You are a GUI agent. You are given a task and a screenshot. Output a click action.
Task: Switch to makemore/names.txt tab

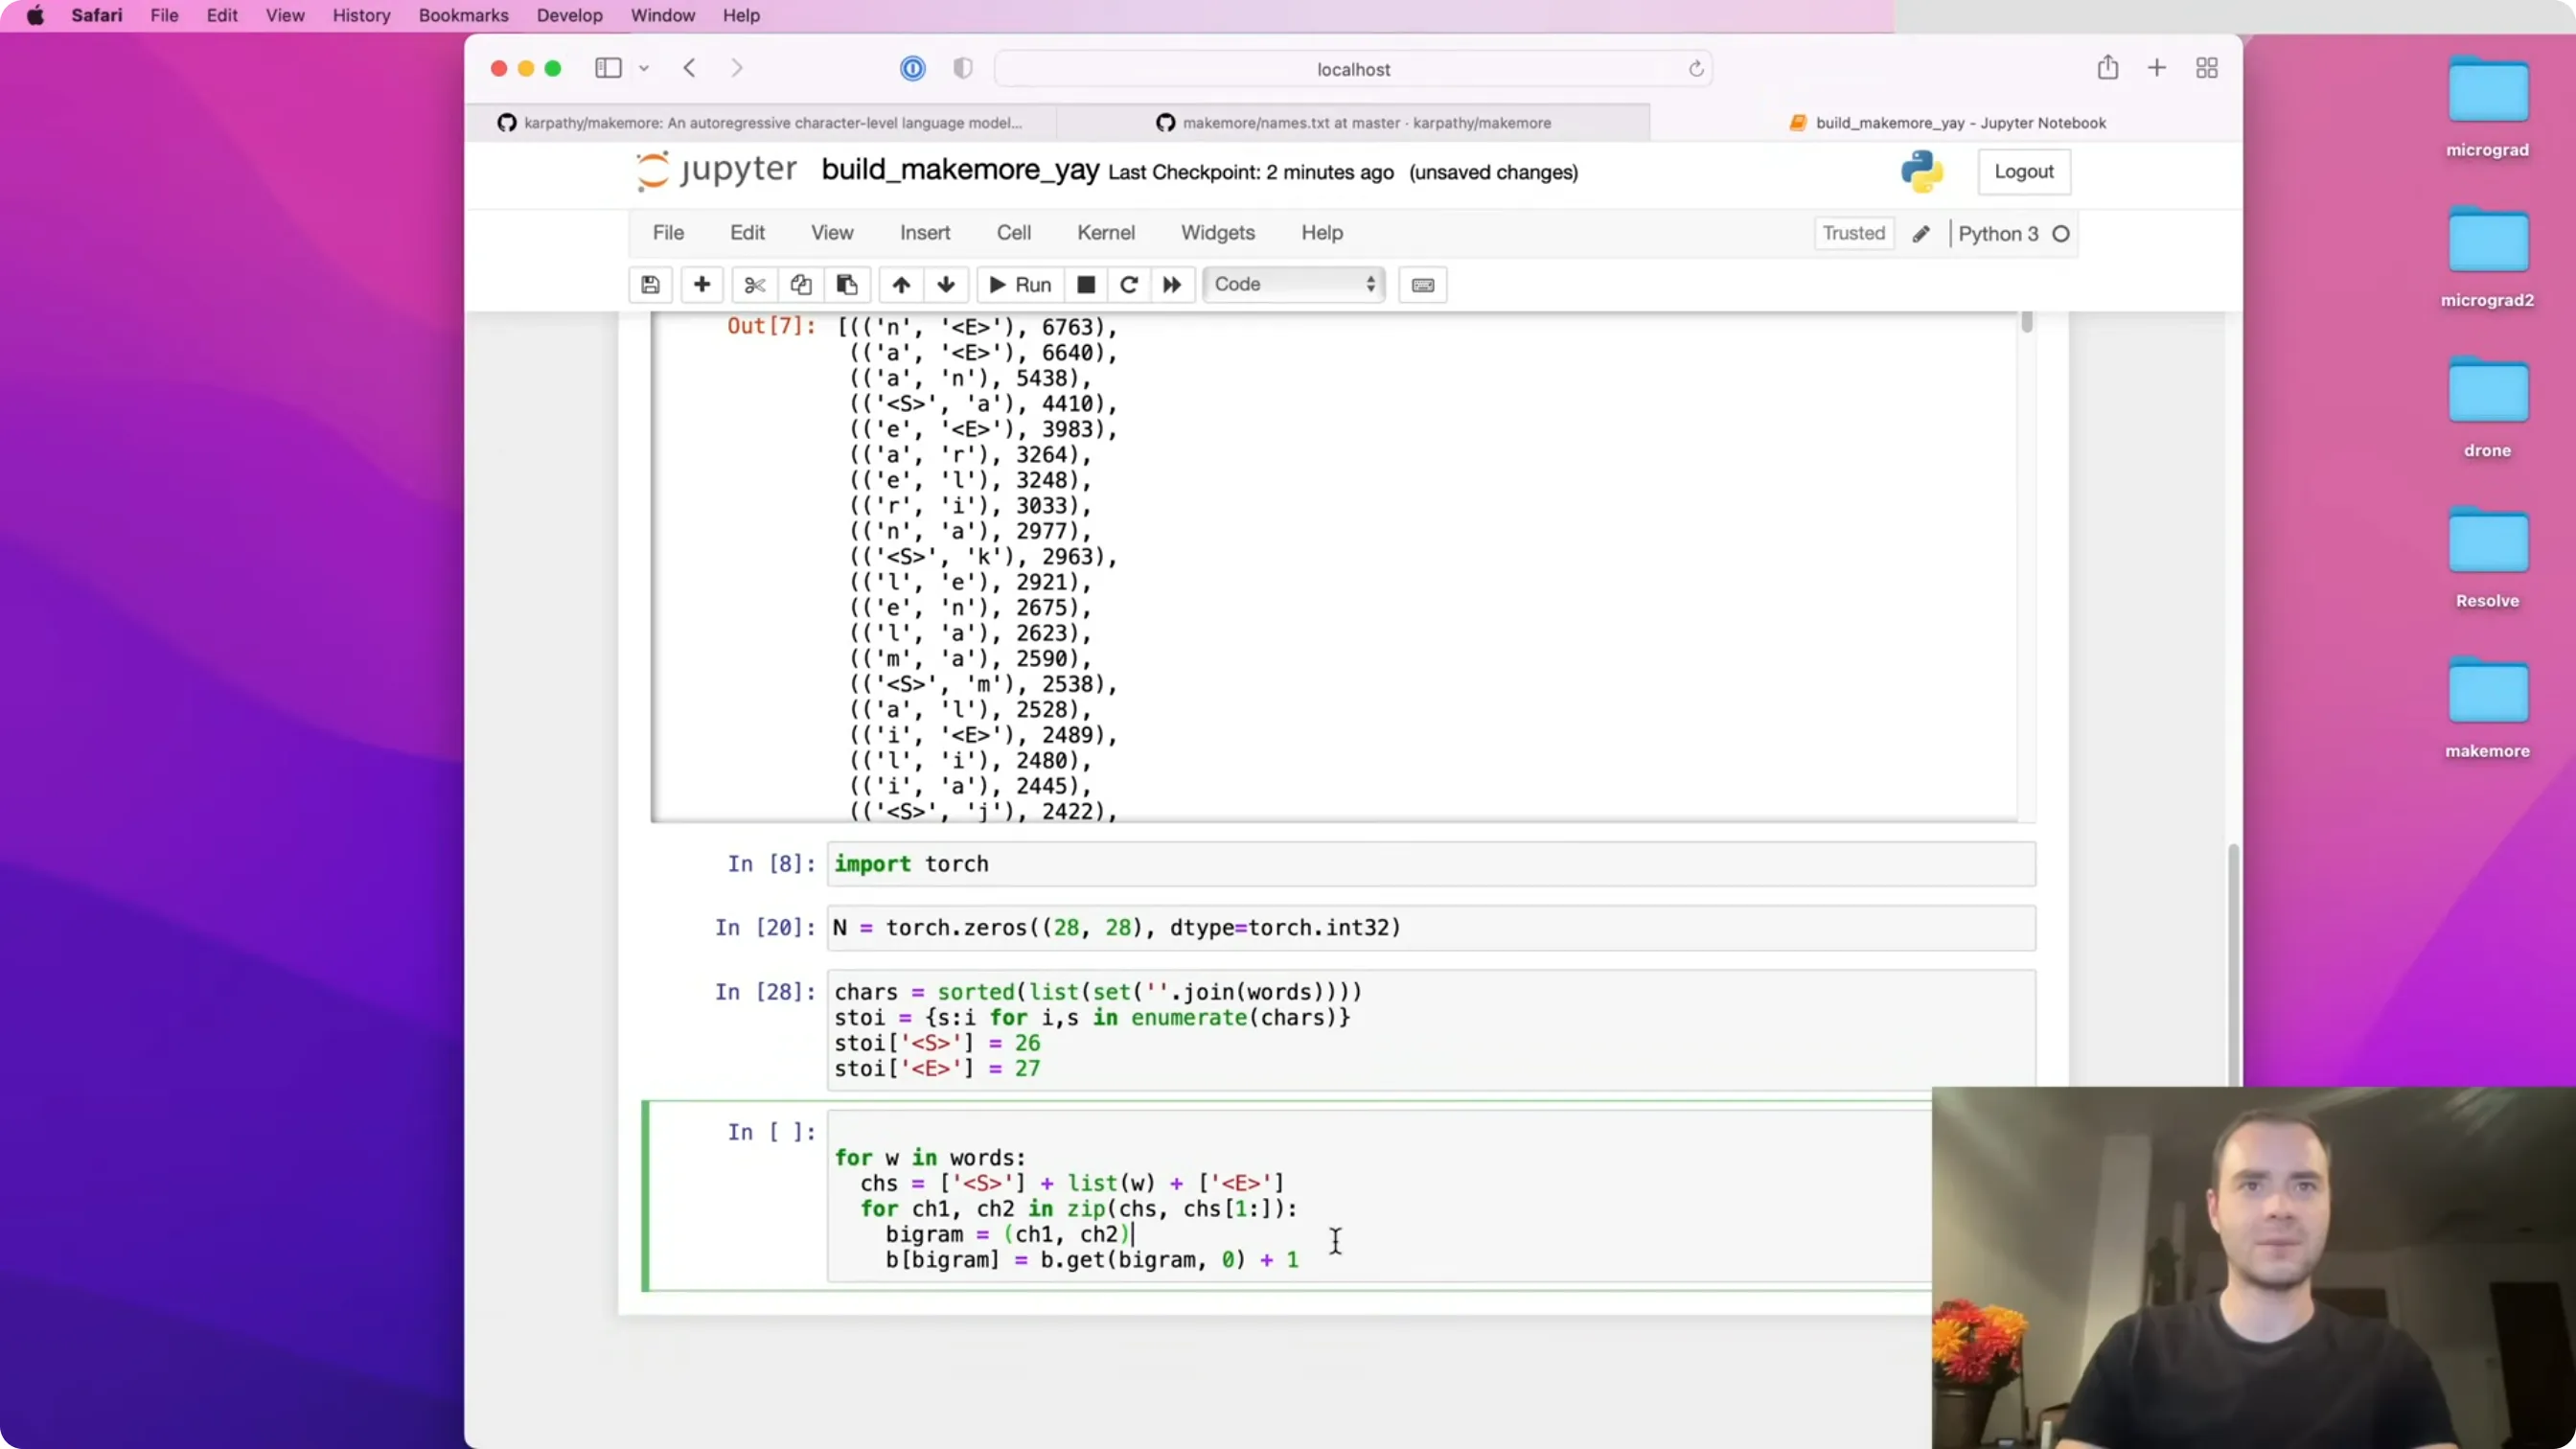[x=1354, y=123]
